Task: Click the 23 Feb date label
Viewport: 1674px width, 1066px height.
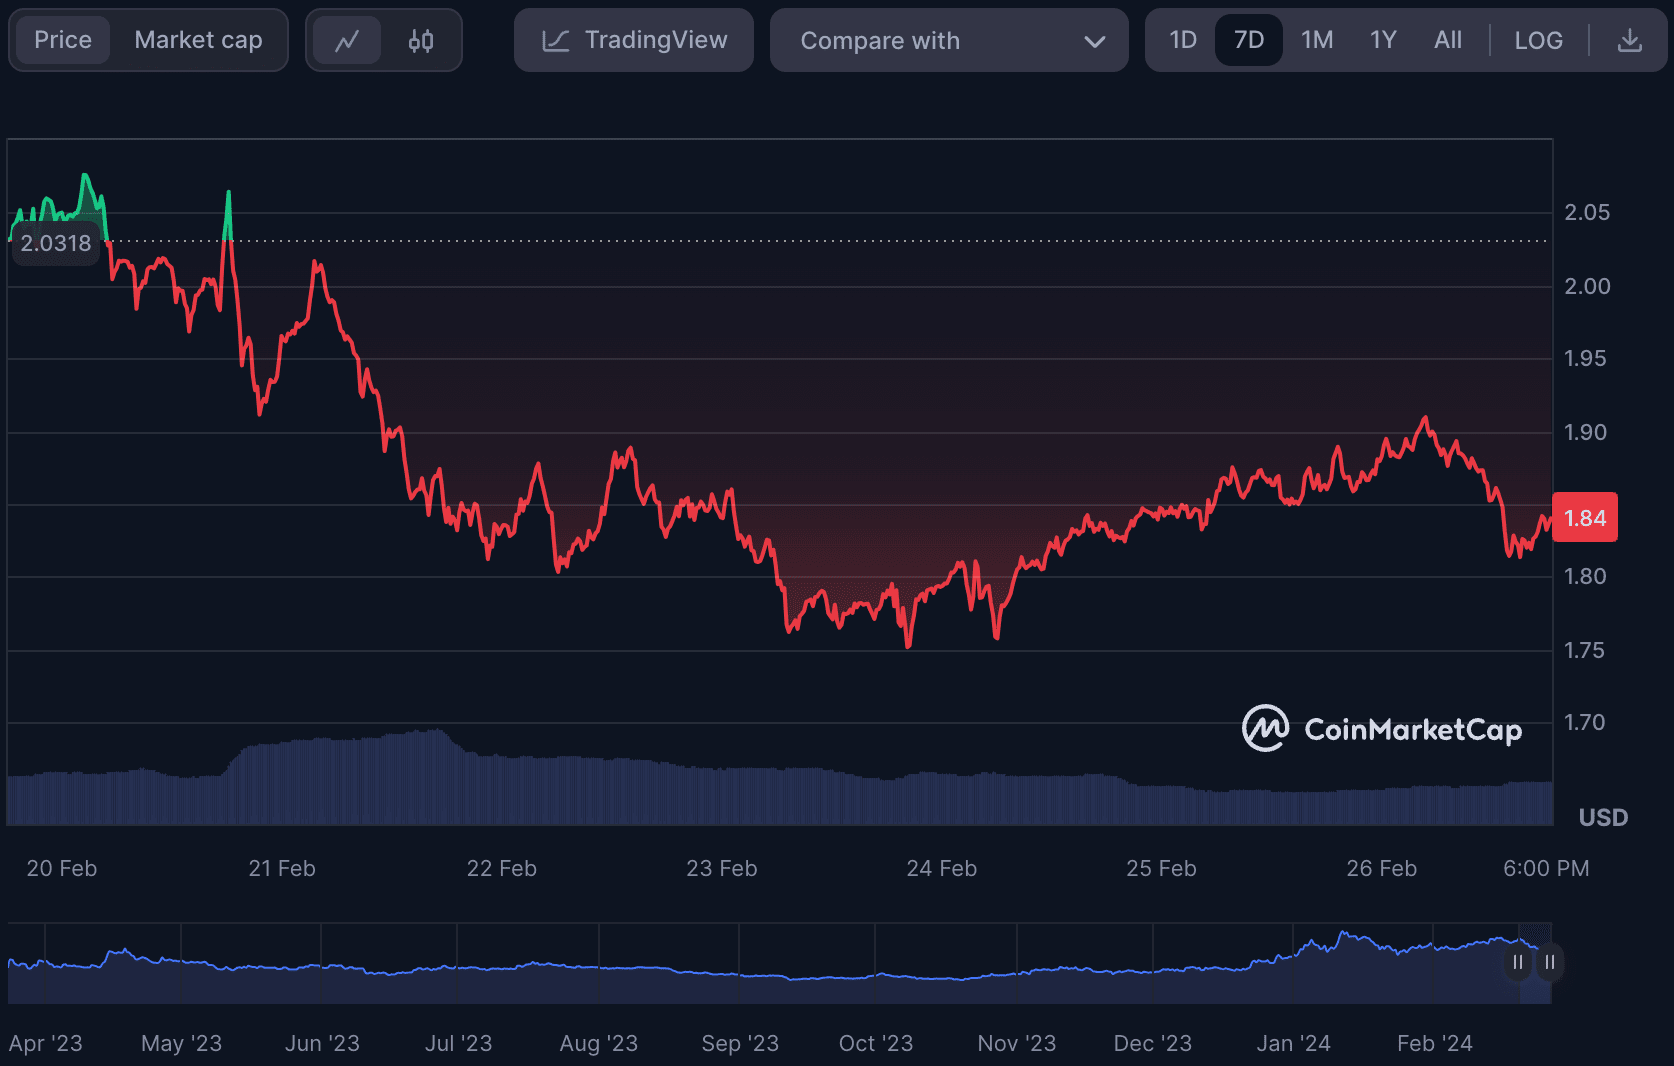Action: click(x=722, y=868)
